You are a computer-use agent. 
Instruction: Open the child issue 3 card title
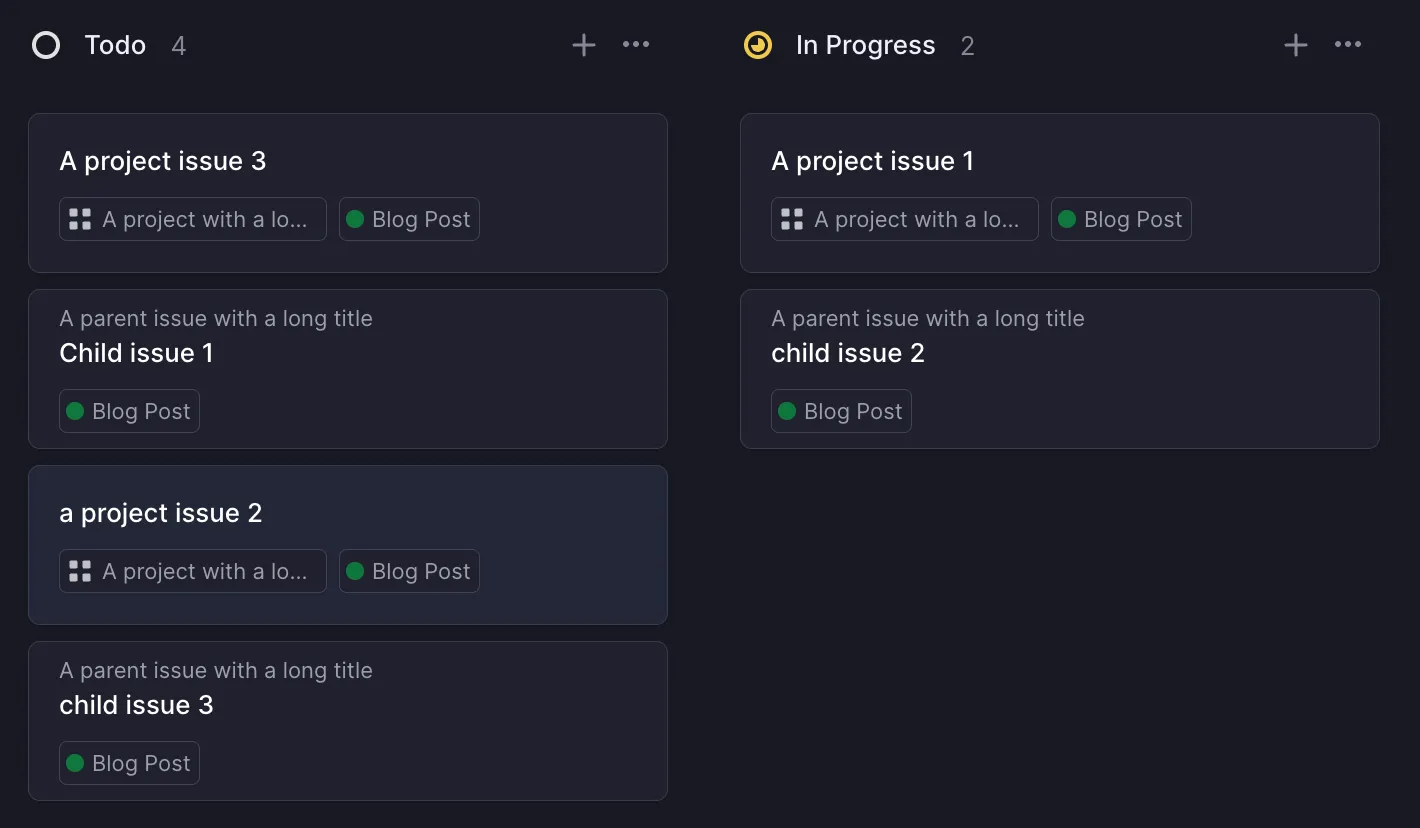pos(136,705)
